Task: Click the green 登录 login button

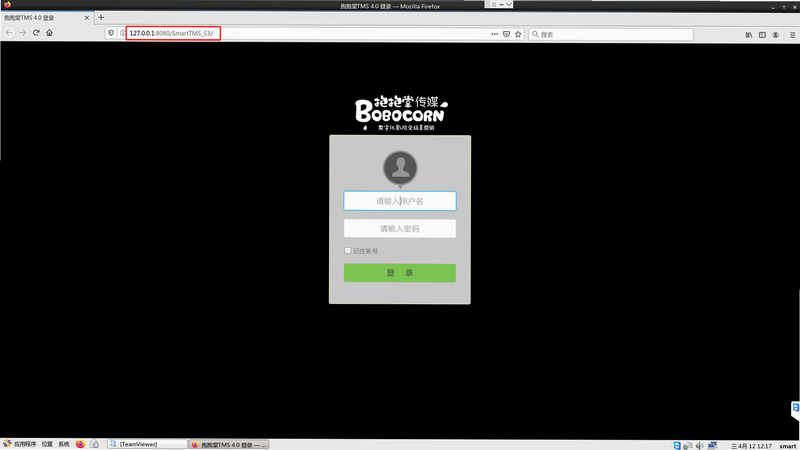Action: pyautogui.click(x=399, y=273)
